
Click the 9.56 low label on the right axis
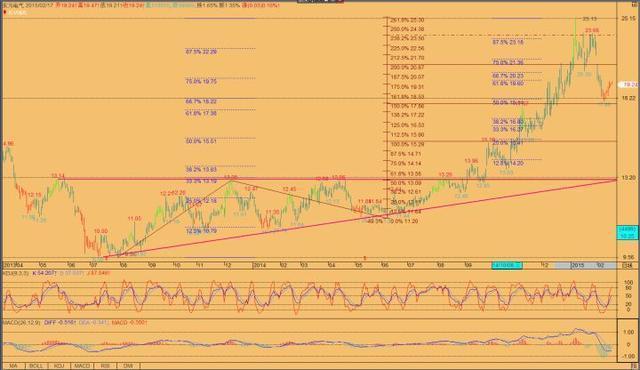tap(629, 257)
